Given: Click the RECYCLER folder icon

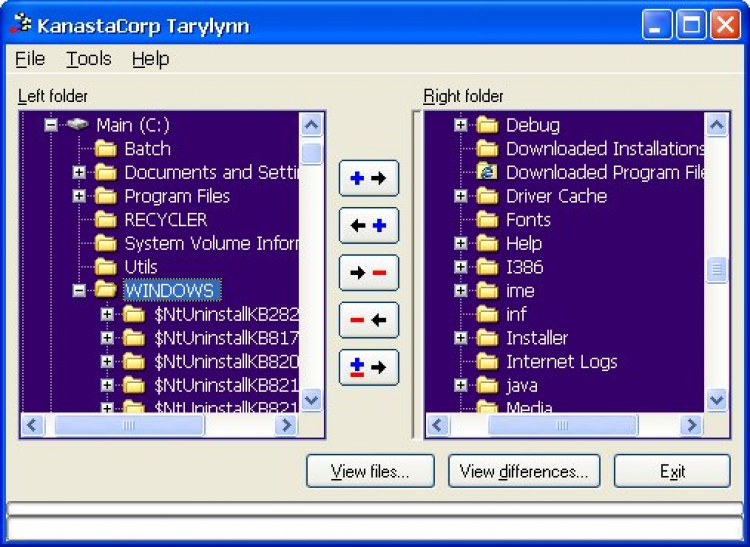Looking at the screenshot, I should click(106, 220).
